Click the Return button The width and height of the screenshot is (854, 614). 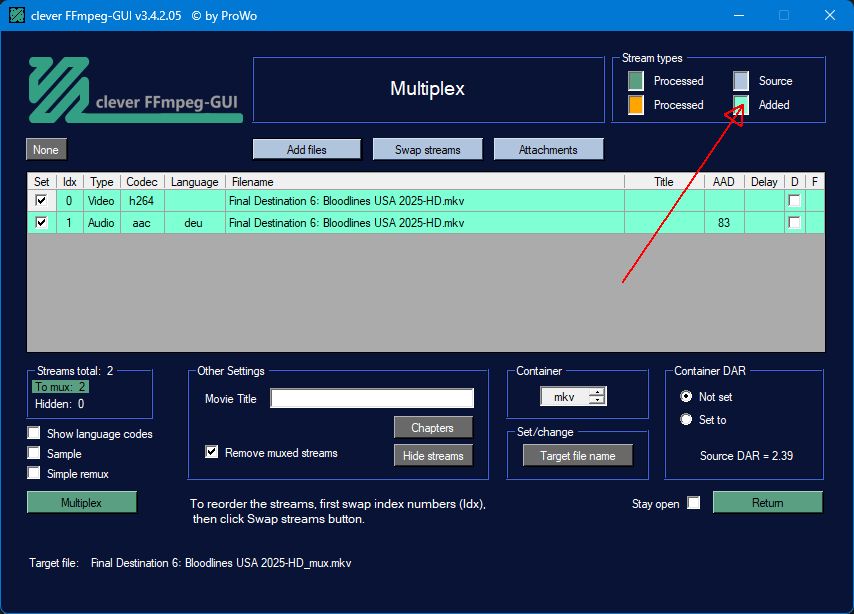(x=767, y=502)
